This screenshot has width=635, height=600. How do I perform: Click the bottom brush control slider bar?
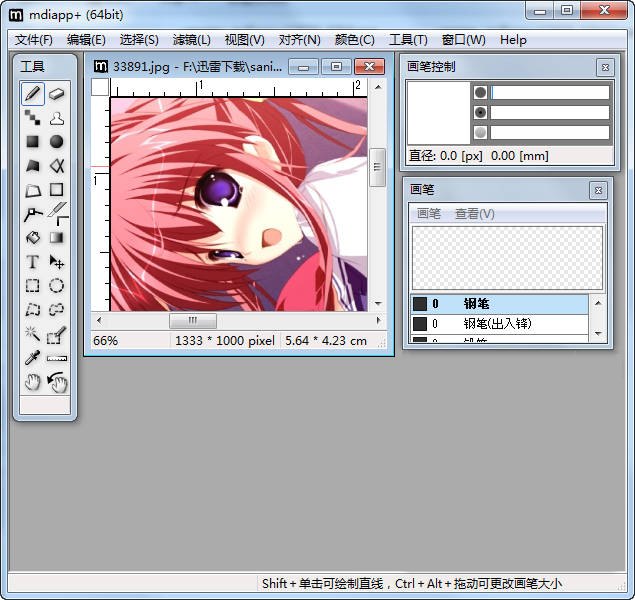coord(550,132)
